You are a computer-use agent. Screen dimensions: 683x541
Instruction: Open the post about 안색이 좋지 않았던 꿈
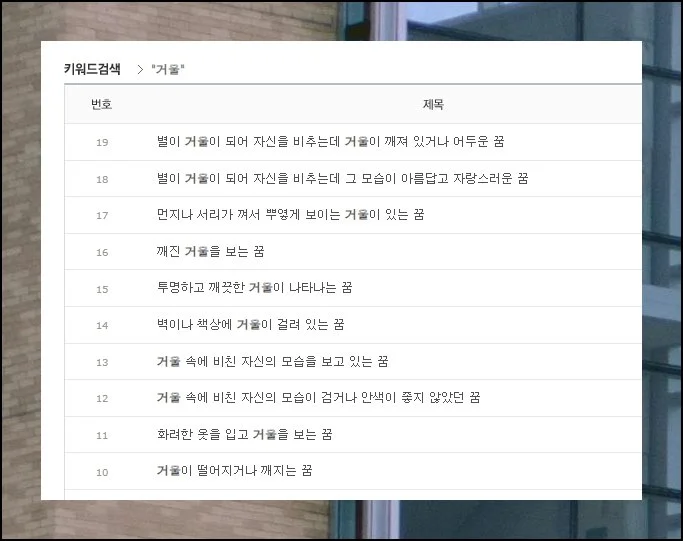318,398
